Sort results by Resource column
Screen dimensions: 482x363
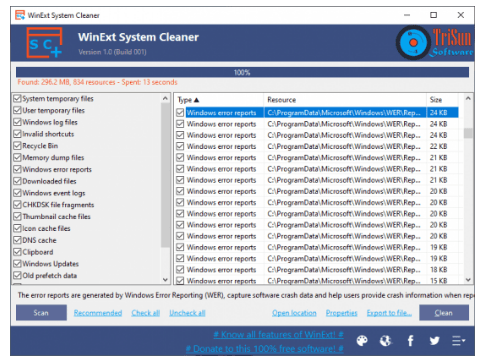coord(345,100)
